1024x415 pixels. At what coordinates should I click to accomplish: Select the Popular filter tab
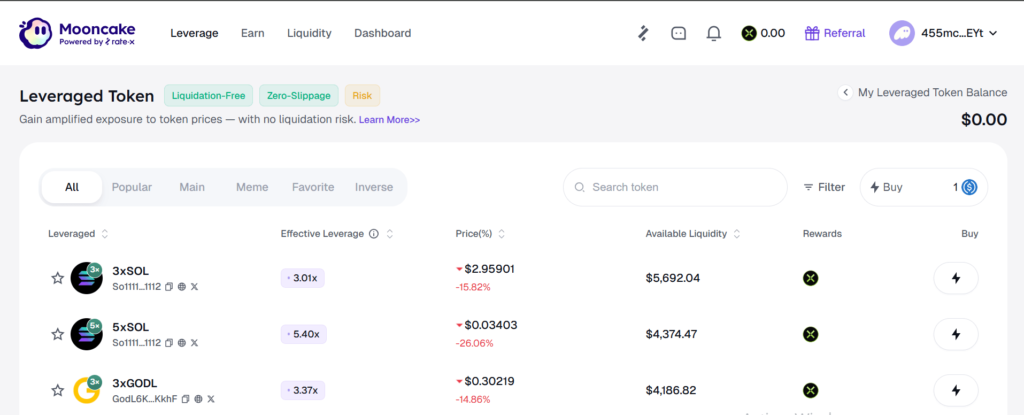pos(132,188)
